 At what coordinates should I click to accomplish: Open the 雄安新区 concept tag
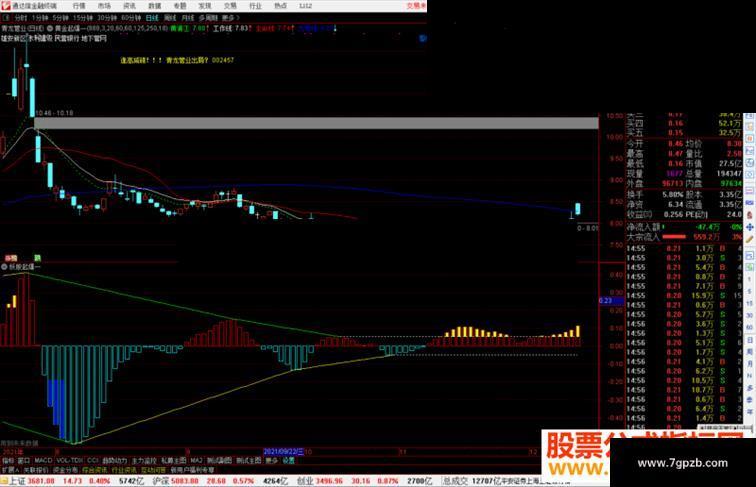pyautogui.click(x=14, y=38)
